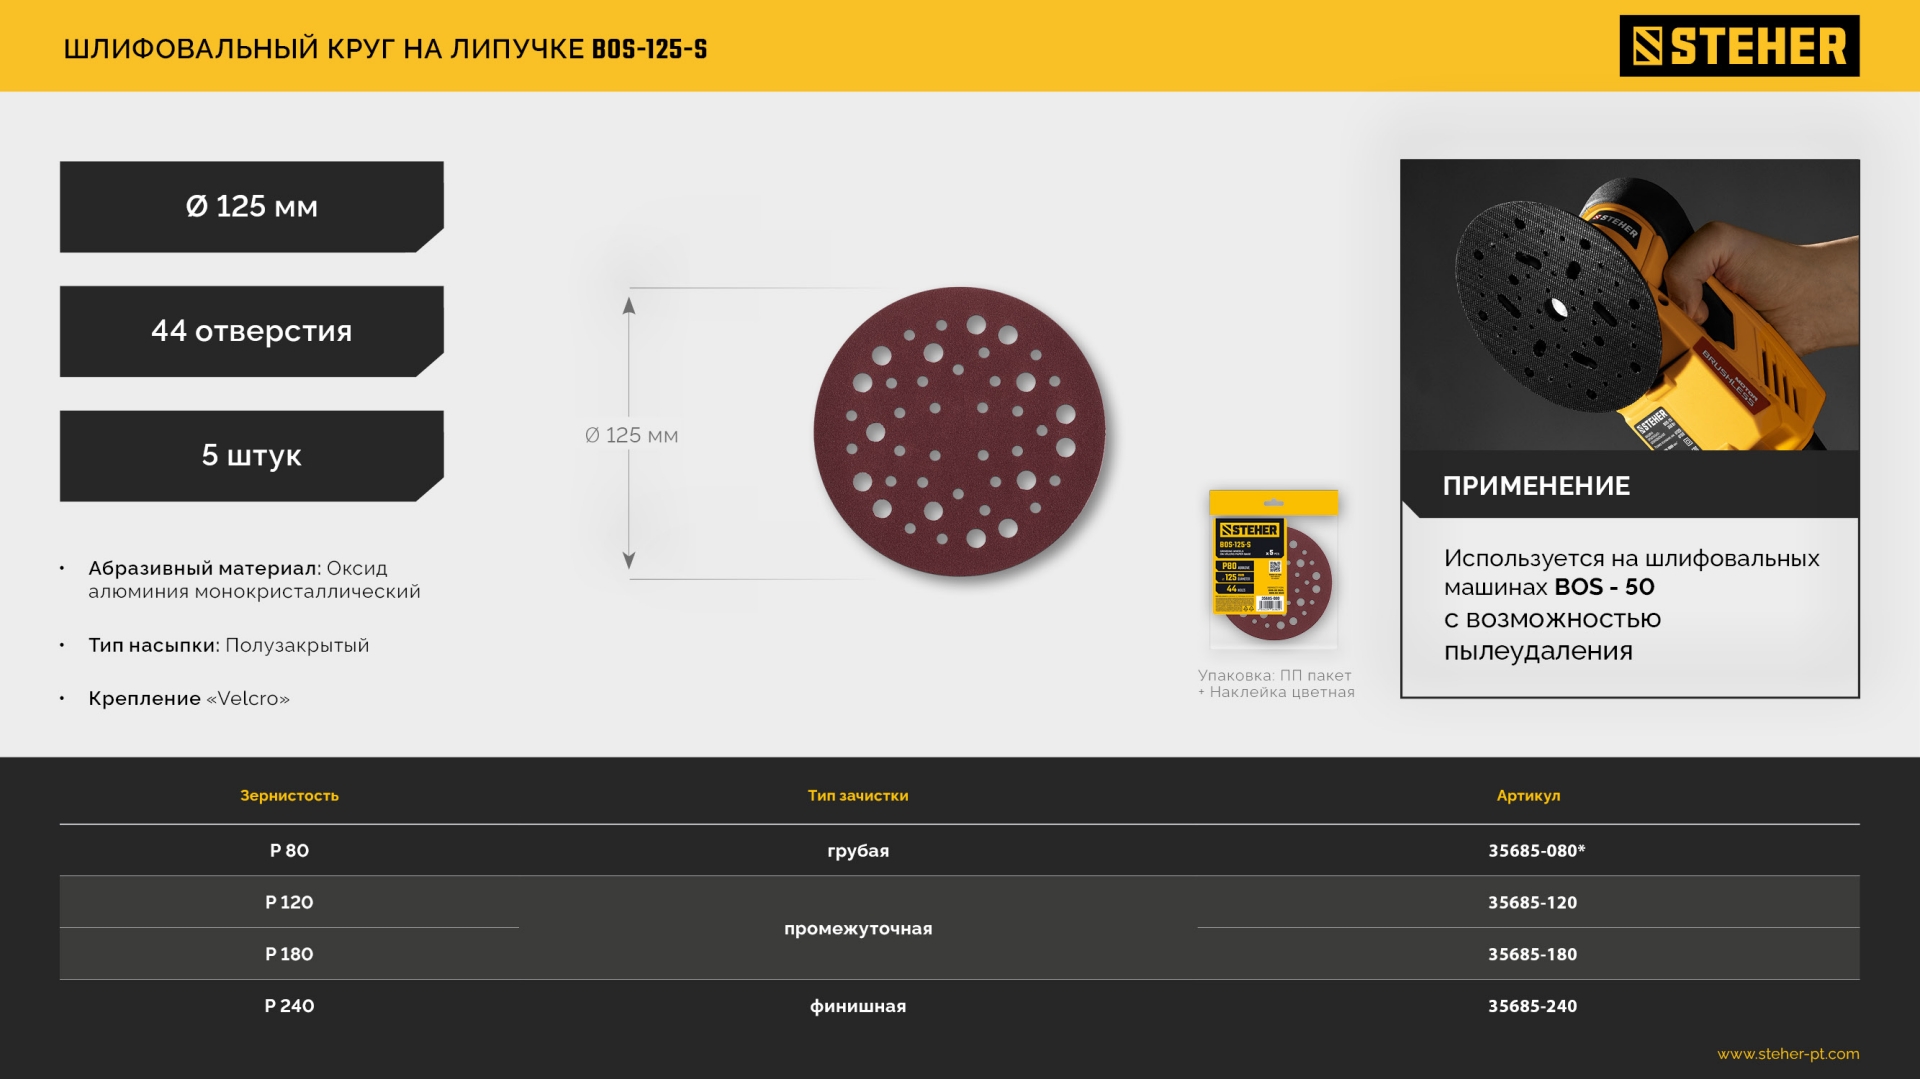Select the 44 отверстия badge
The image size is (1920, 1079).
point(251,331)
